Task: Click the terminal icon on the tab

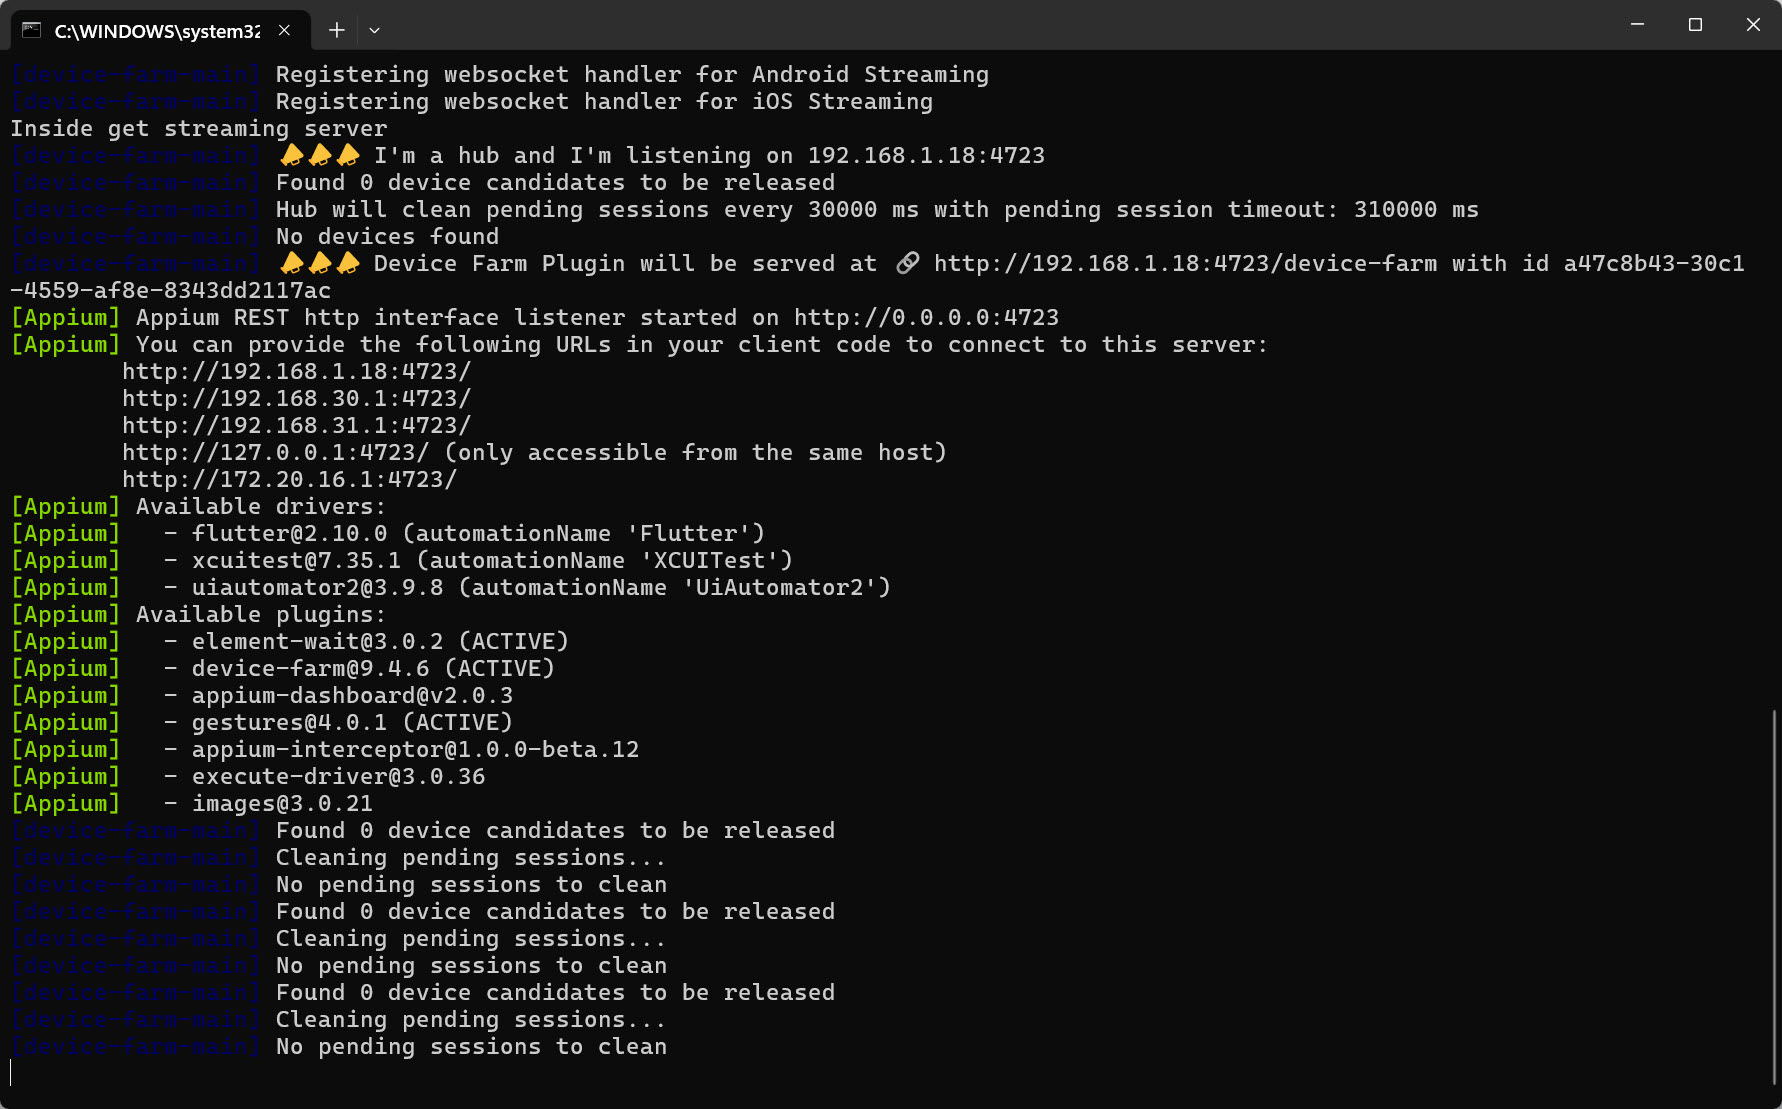Action: [x=32, y=30]
